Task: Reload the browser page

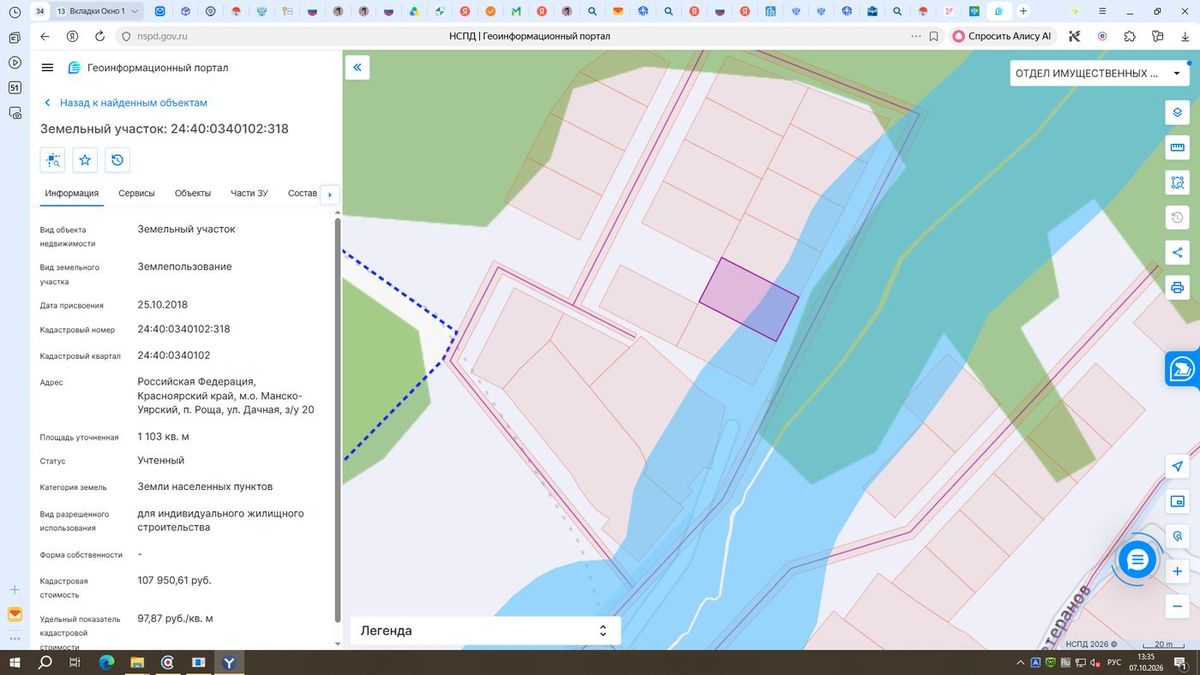Action: tap(100, 36)
